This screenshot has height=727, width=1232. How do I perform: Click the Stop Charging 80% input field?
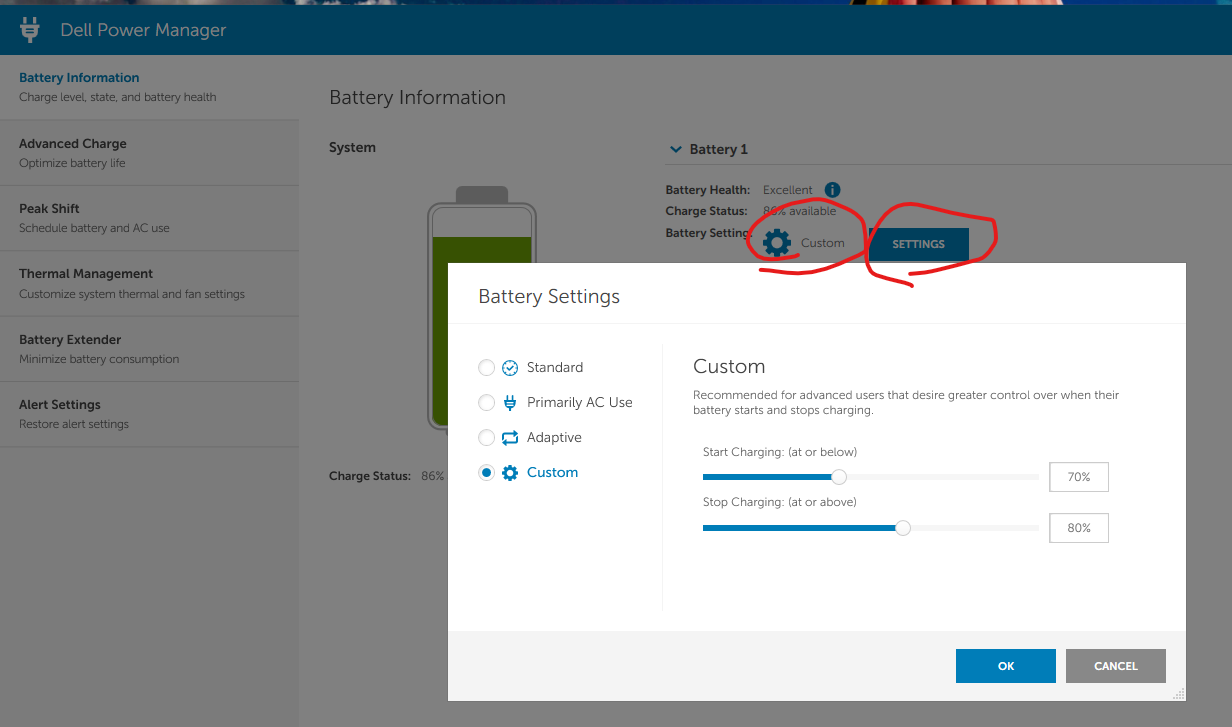(x=1079, y=528)
